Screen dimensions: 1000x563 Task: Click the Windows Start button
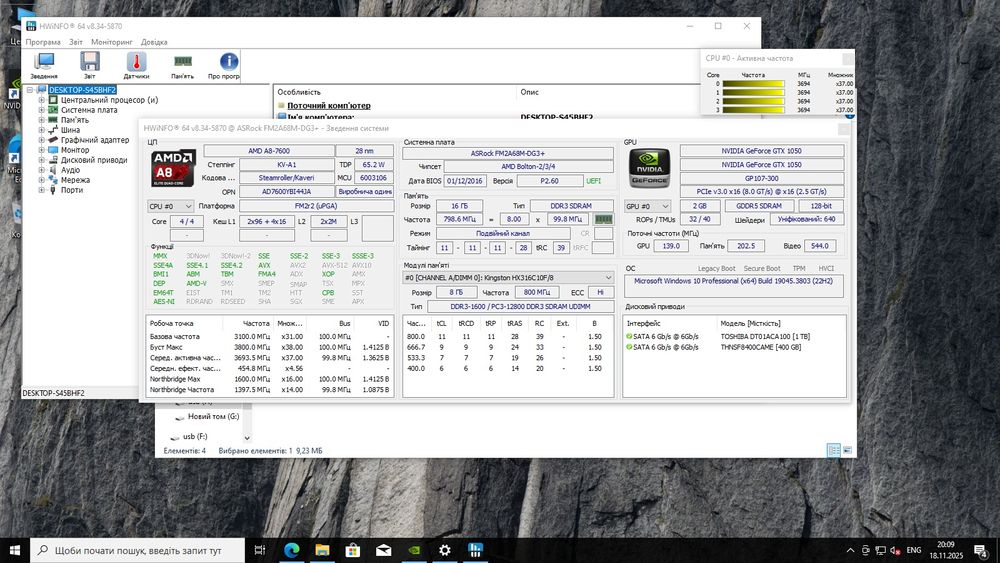tap(15, 550)
